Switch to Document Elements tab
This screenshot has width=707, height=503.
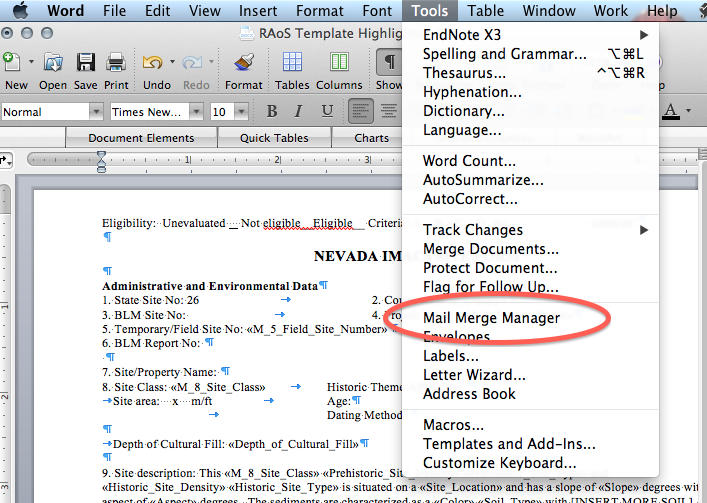[141, 138]
